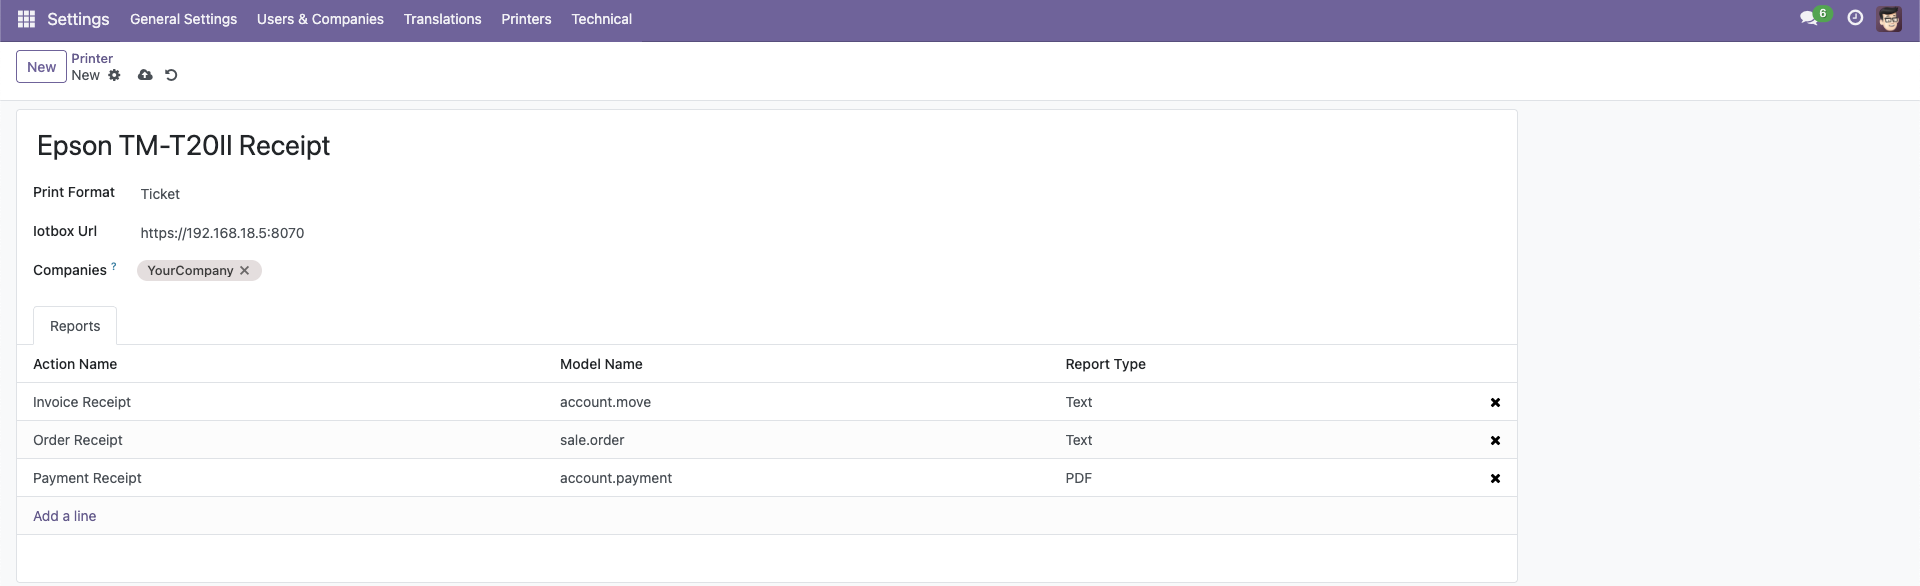1920x586 pixels.
Task: Delete the Order Receipt row
Action: (1495, 440)
